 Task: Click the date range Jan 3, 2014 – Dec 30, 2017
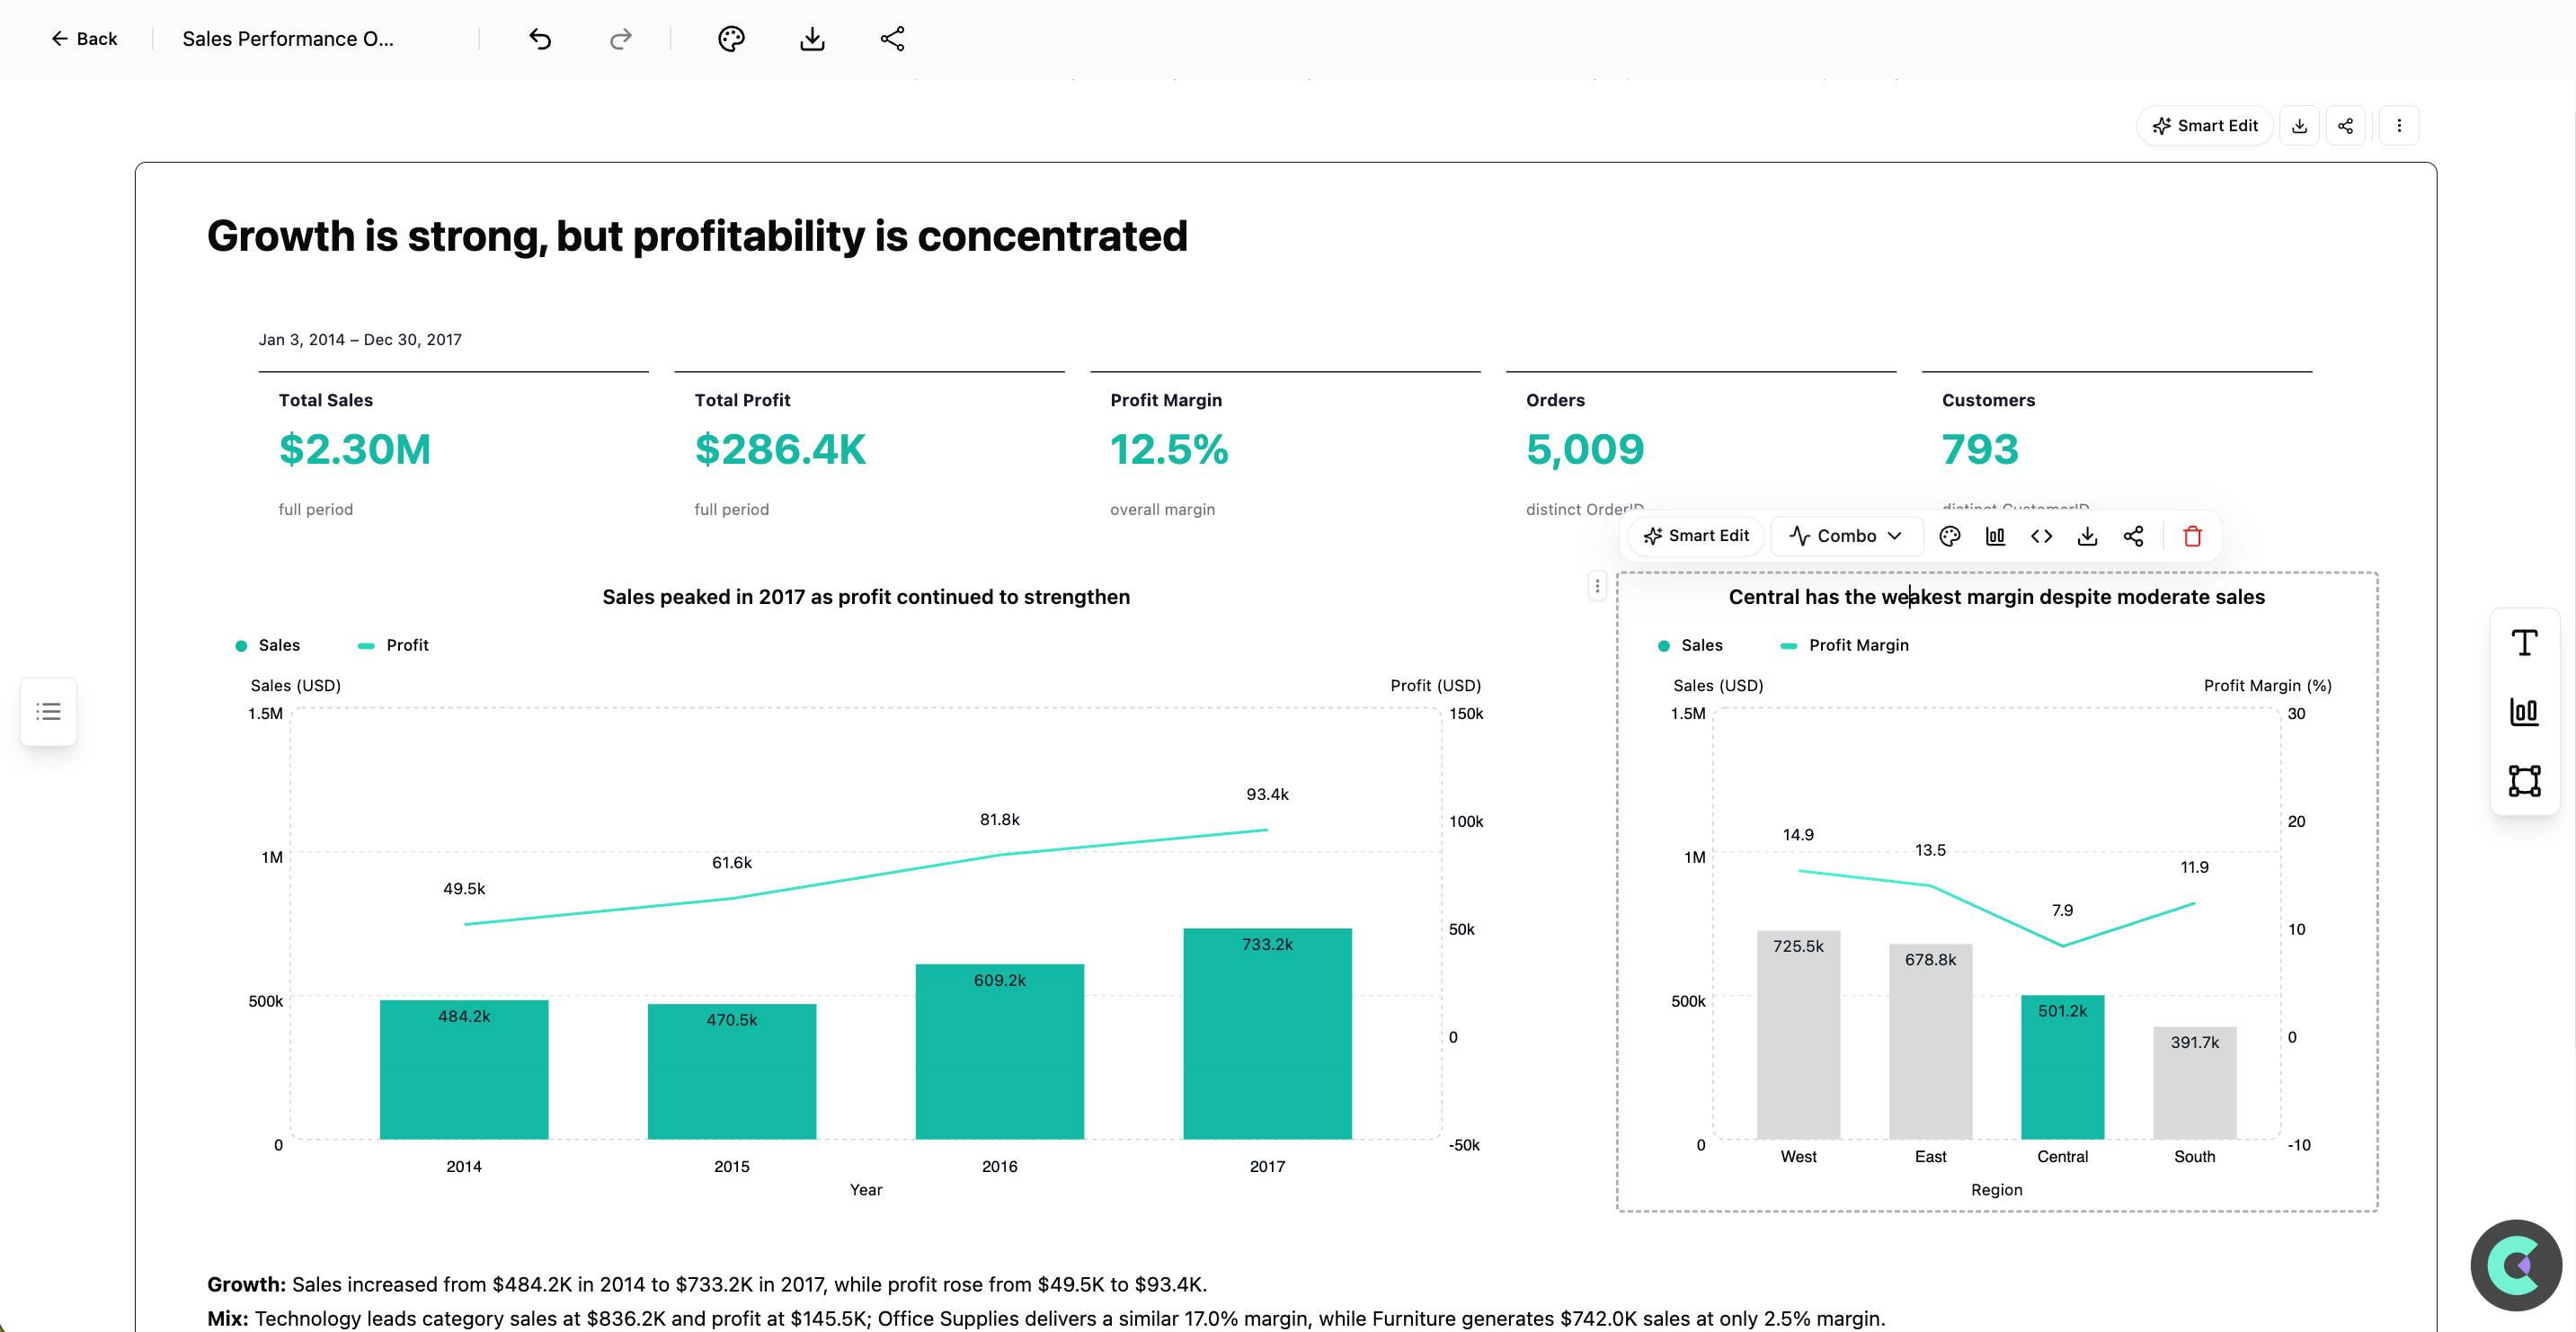point(360,340)
